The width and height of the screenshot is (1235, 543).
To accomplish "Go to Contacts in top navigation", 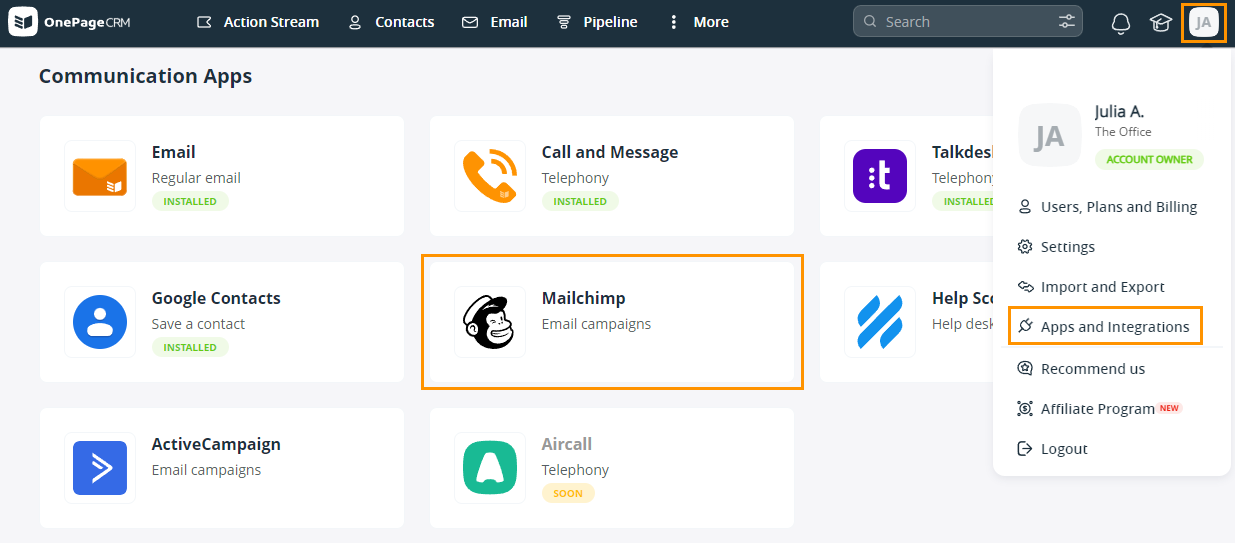I will (391, 22).
